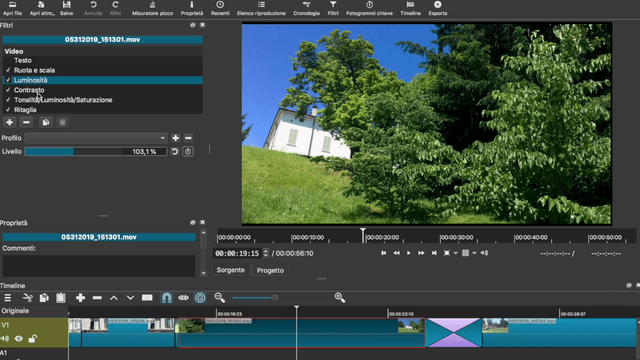Overwrite clip with the down chevron

point(130,298)
